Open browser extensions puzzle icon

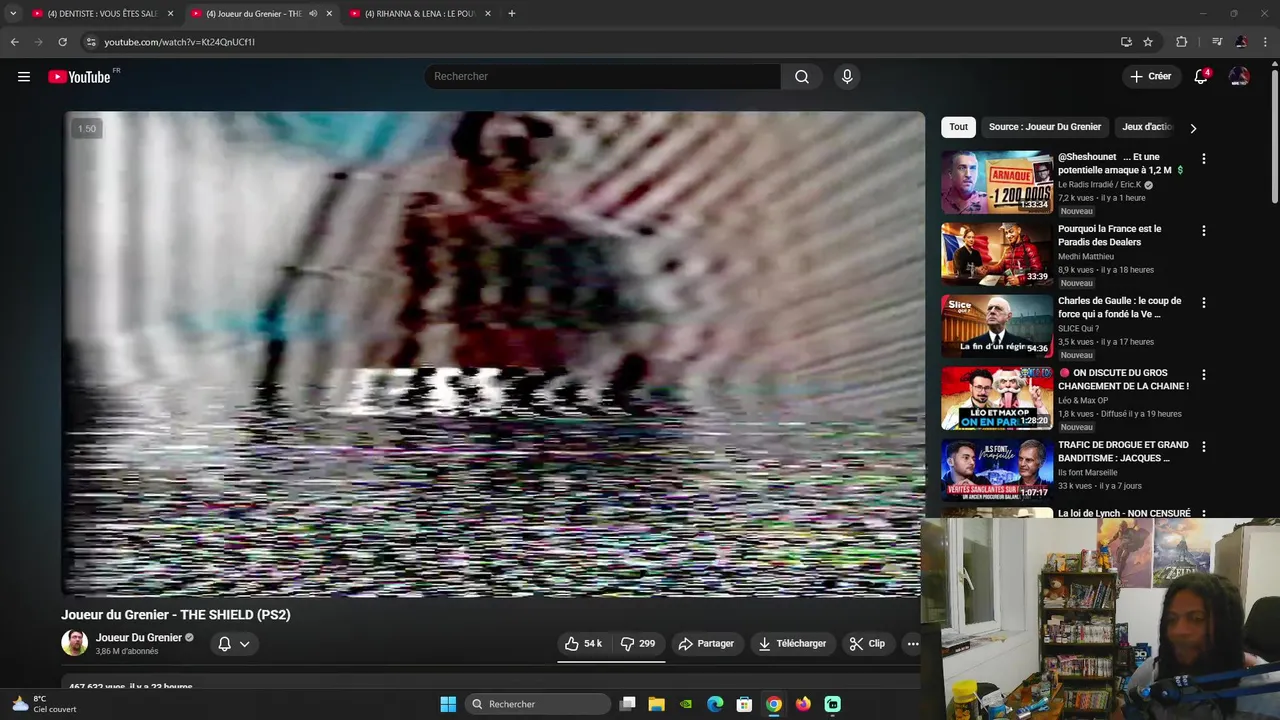1181,42
